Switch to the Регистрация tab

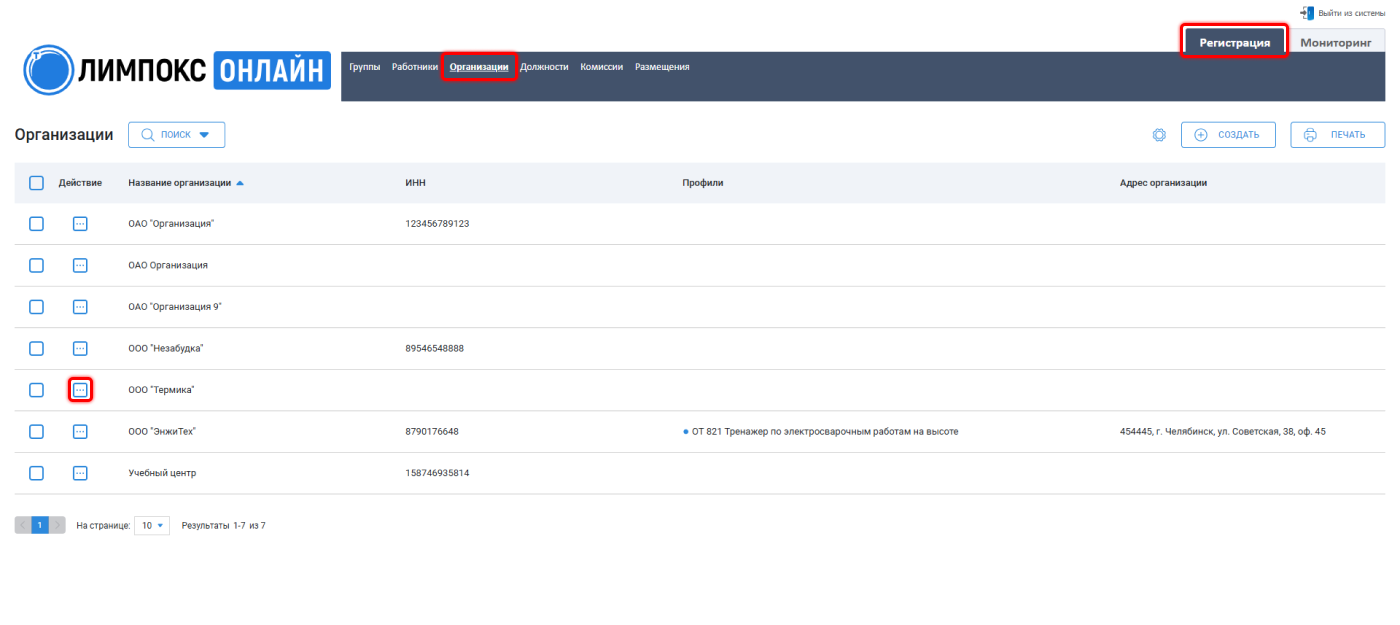(x=1234, y=42)
